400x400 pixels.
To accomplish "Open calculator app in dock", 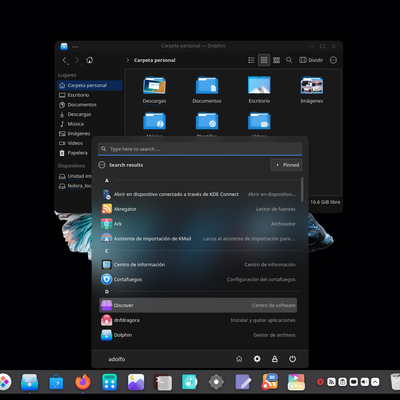I will tap(109, 382).
